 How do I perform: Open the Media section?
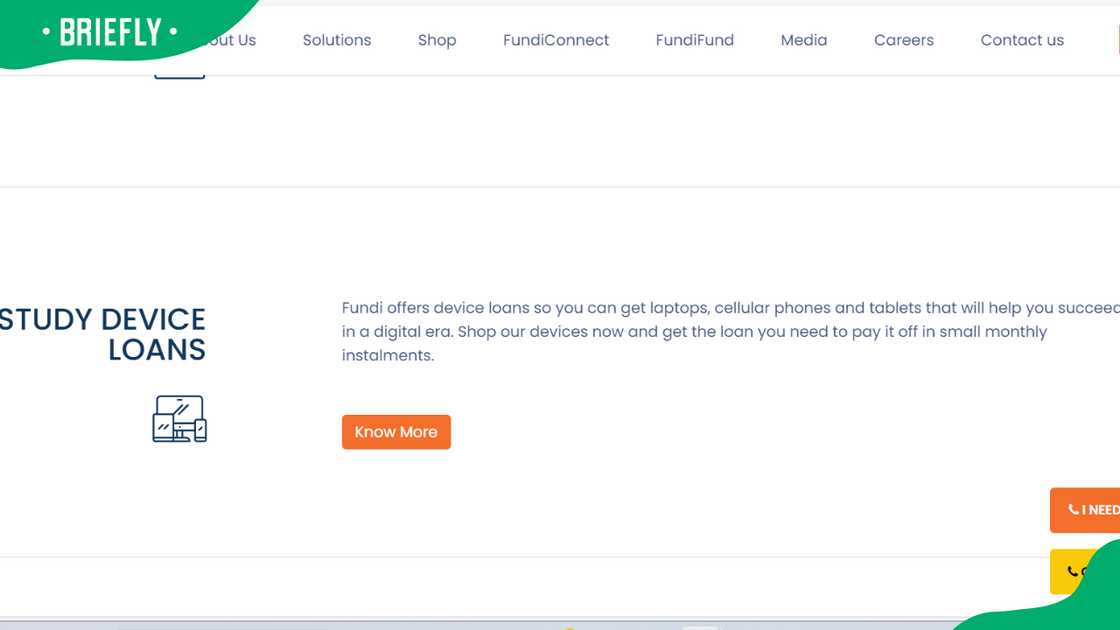pos(803,40)
